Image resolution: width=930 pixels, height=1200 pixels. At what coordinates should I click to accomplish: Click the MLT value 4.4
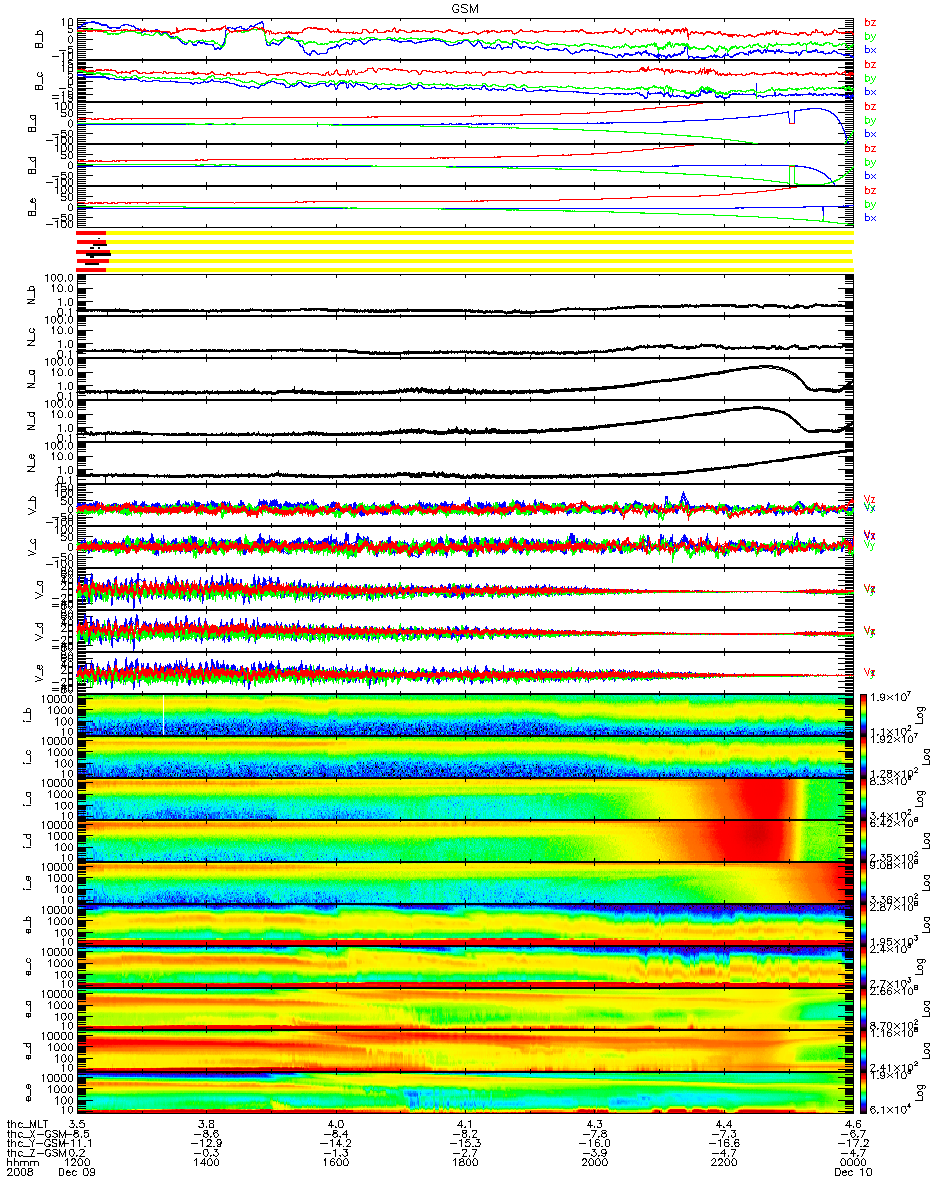(x=723, y=1124)
